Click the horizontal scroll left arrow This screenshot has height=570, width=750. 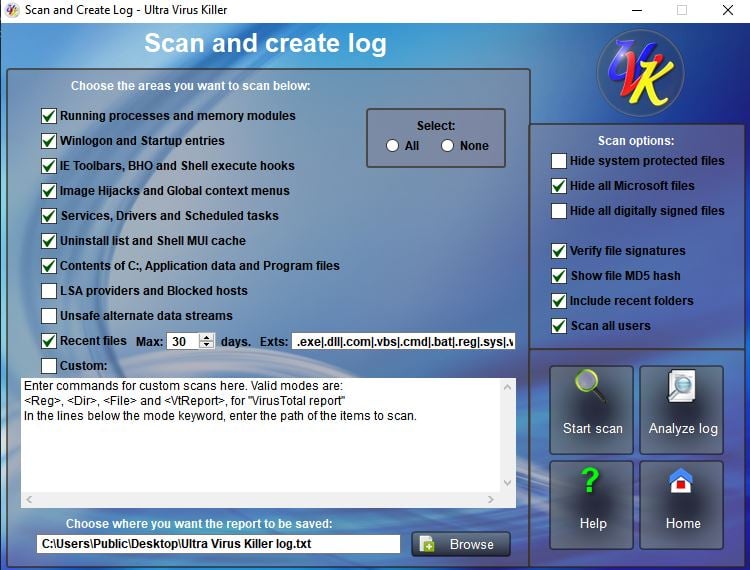coord(29,500)
